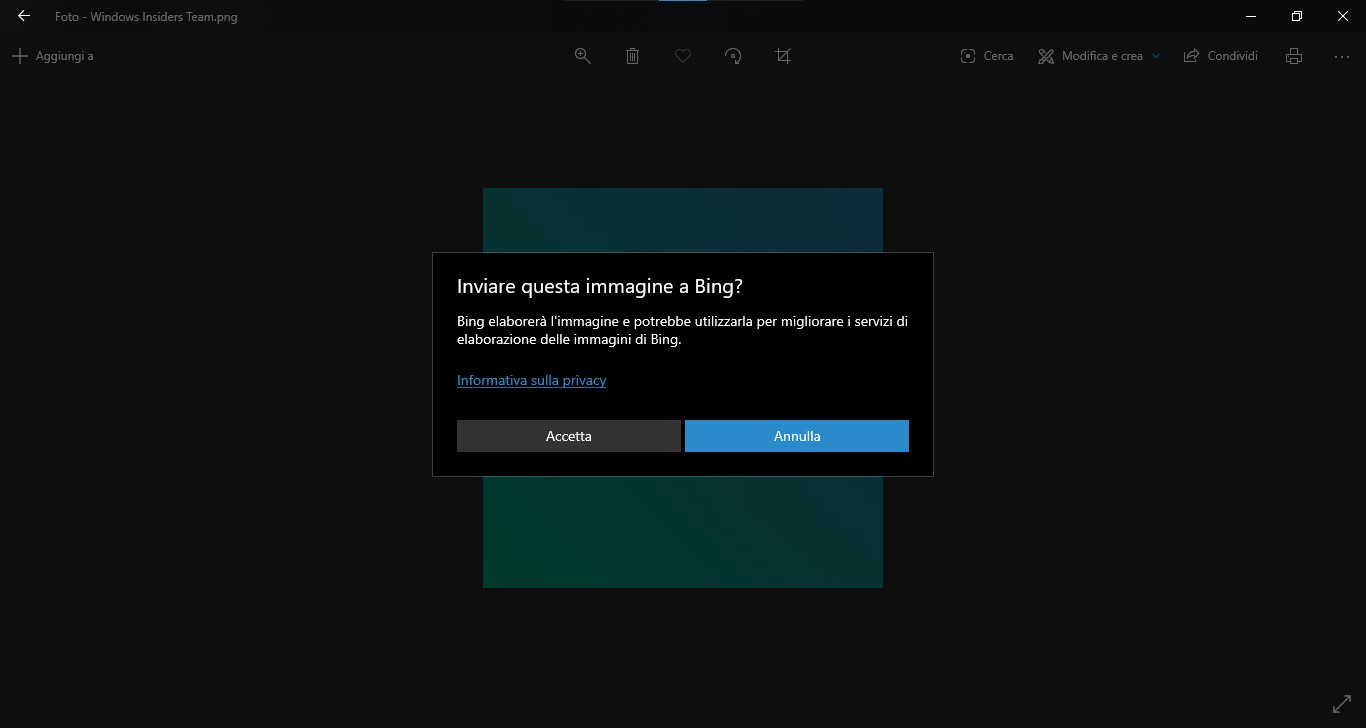
Task: Restore down the Foto window
Action: tap(1297, 16)
